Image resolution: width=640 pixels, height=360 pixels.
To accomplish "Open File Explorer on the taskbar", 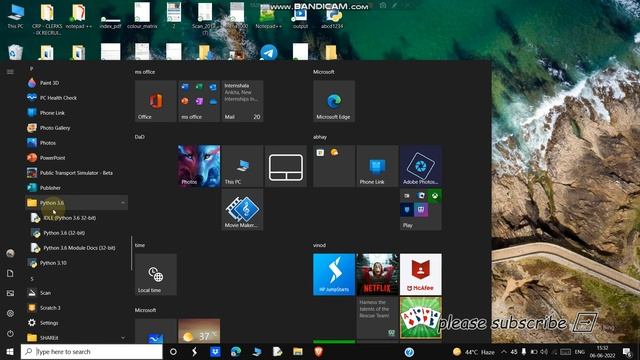I will 298,351.
